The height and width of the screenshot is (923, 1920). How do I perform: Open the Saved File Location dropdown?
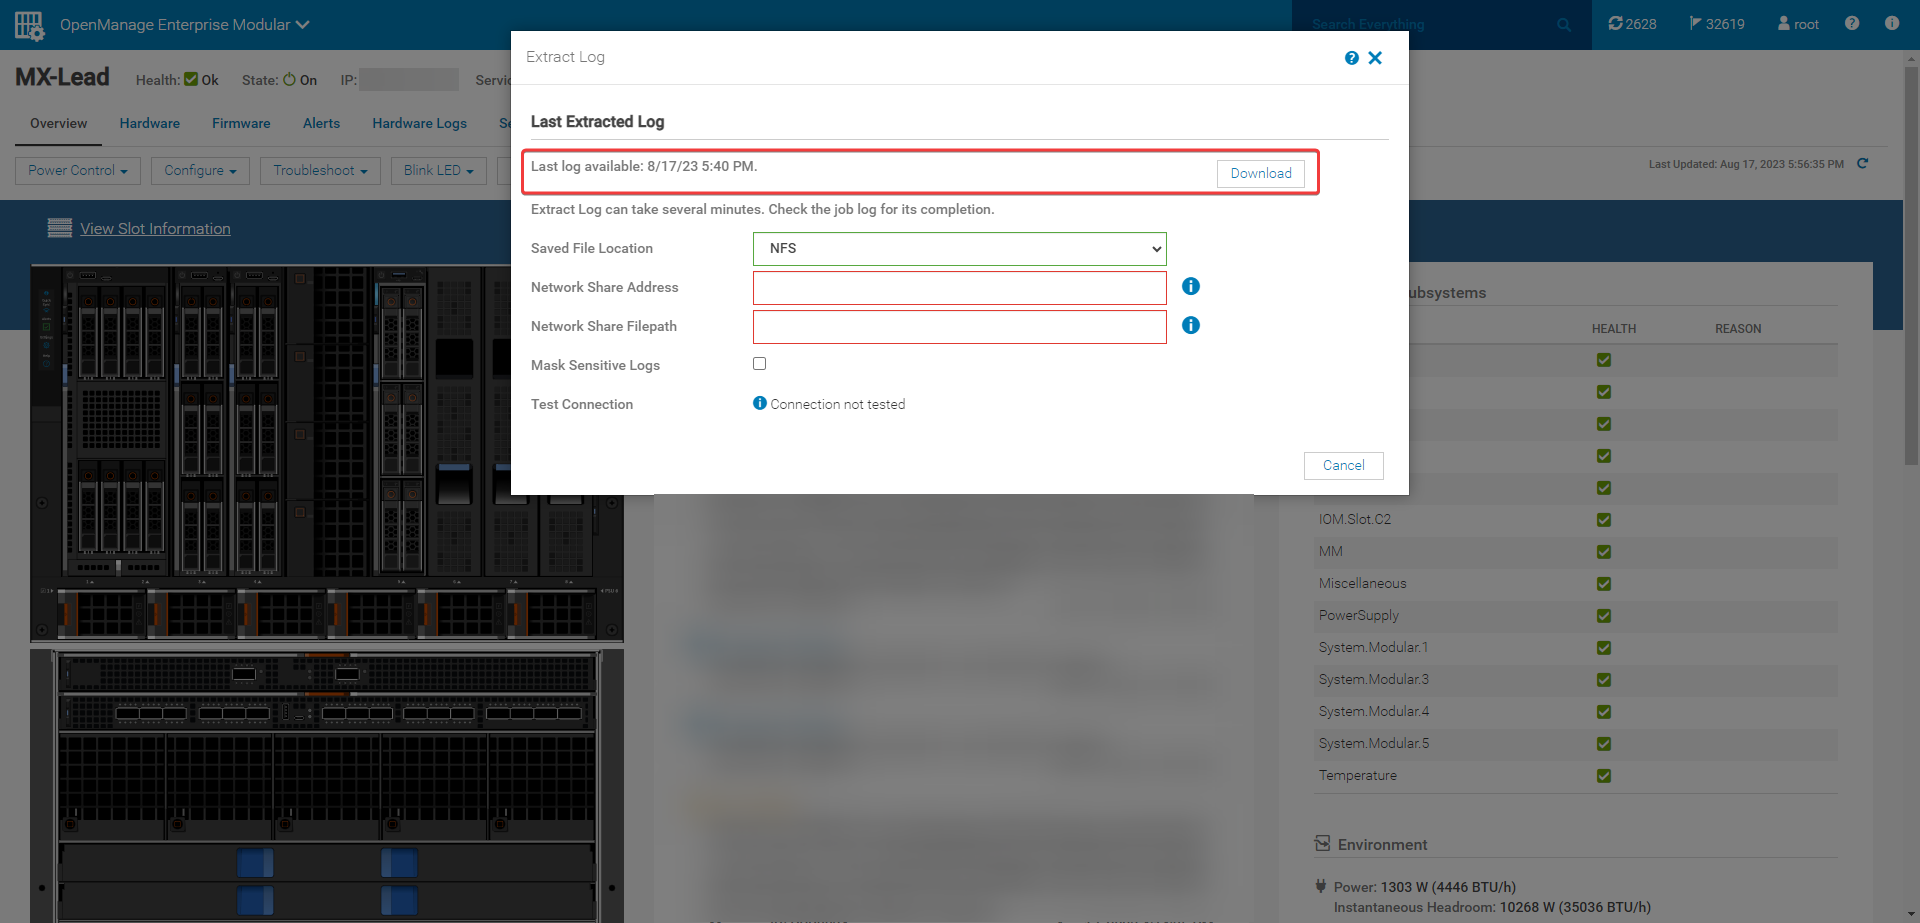(960, 249)
